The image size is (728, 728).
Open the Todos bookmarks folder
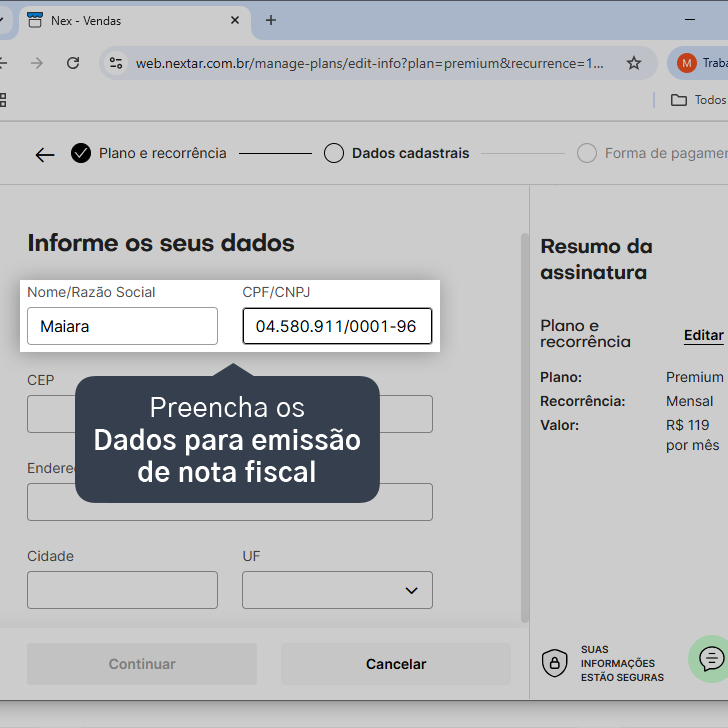pos(698,100)
